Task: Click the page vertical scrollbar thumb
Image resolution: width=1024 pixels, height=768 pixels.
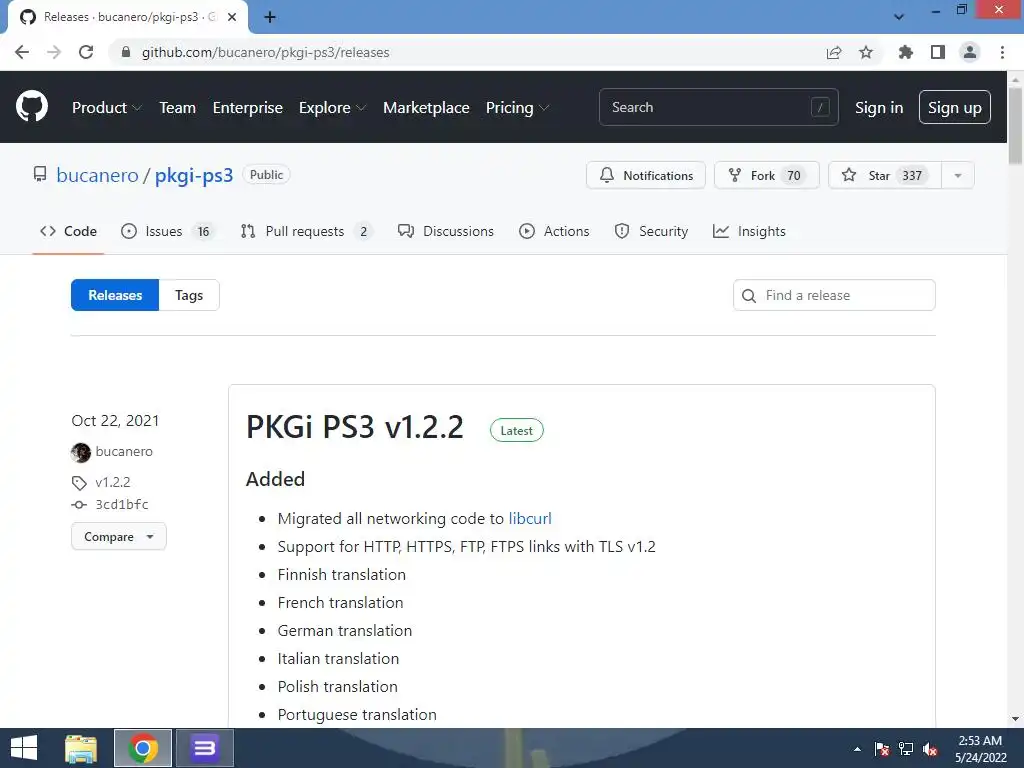Action: [1015, 125]
